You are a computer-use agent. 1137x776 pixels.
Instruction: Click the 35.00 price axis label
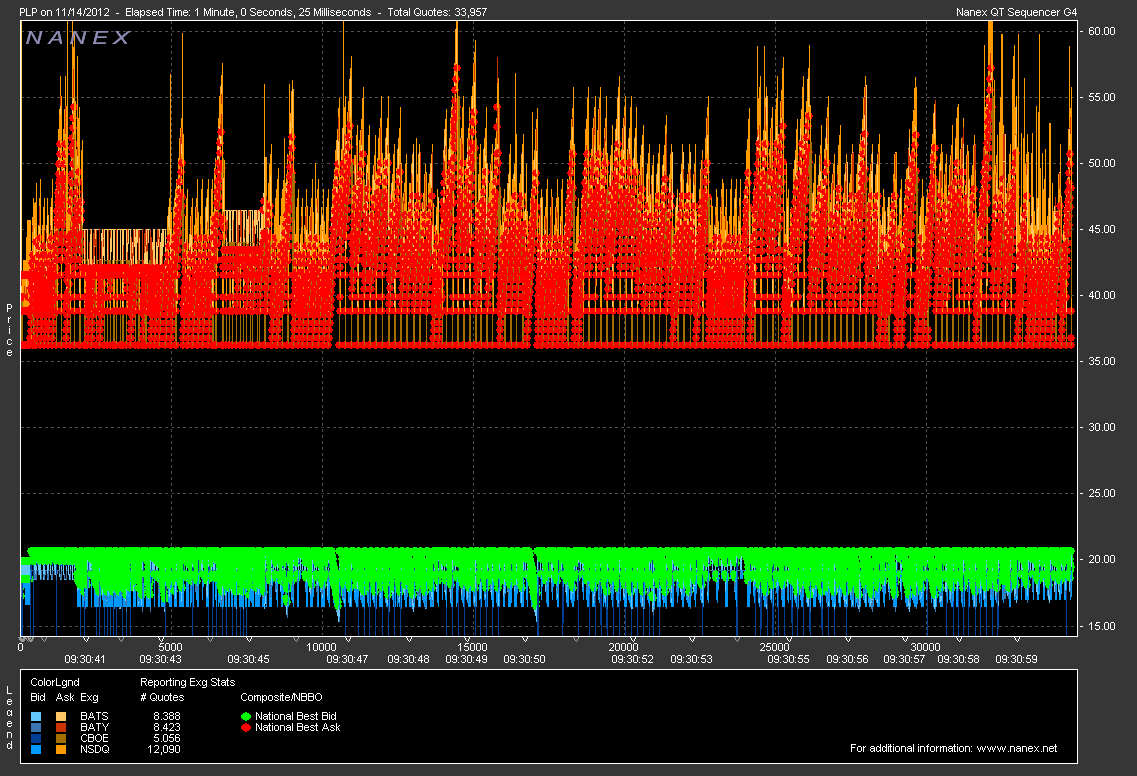click(1100, 361)
